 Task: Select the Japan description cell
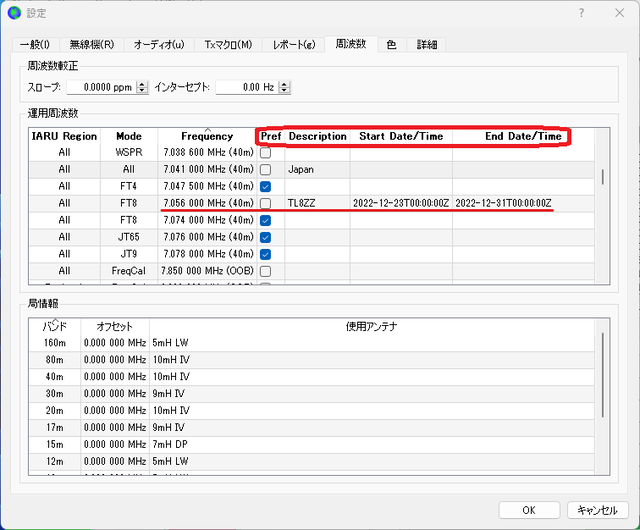tap(317, 169)
